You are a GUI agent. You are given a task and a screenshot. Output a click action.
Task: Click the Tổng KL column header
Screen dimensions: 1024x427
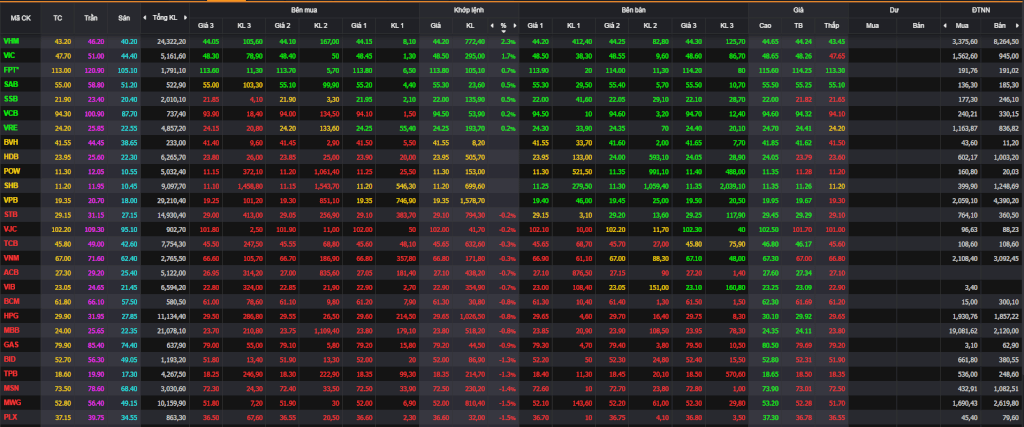[x=165, y=18]
